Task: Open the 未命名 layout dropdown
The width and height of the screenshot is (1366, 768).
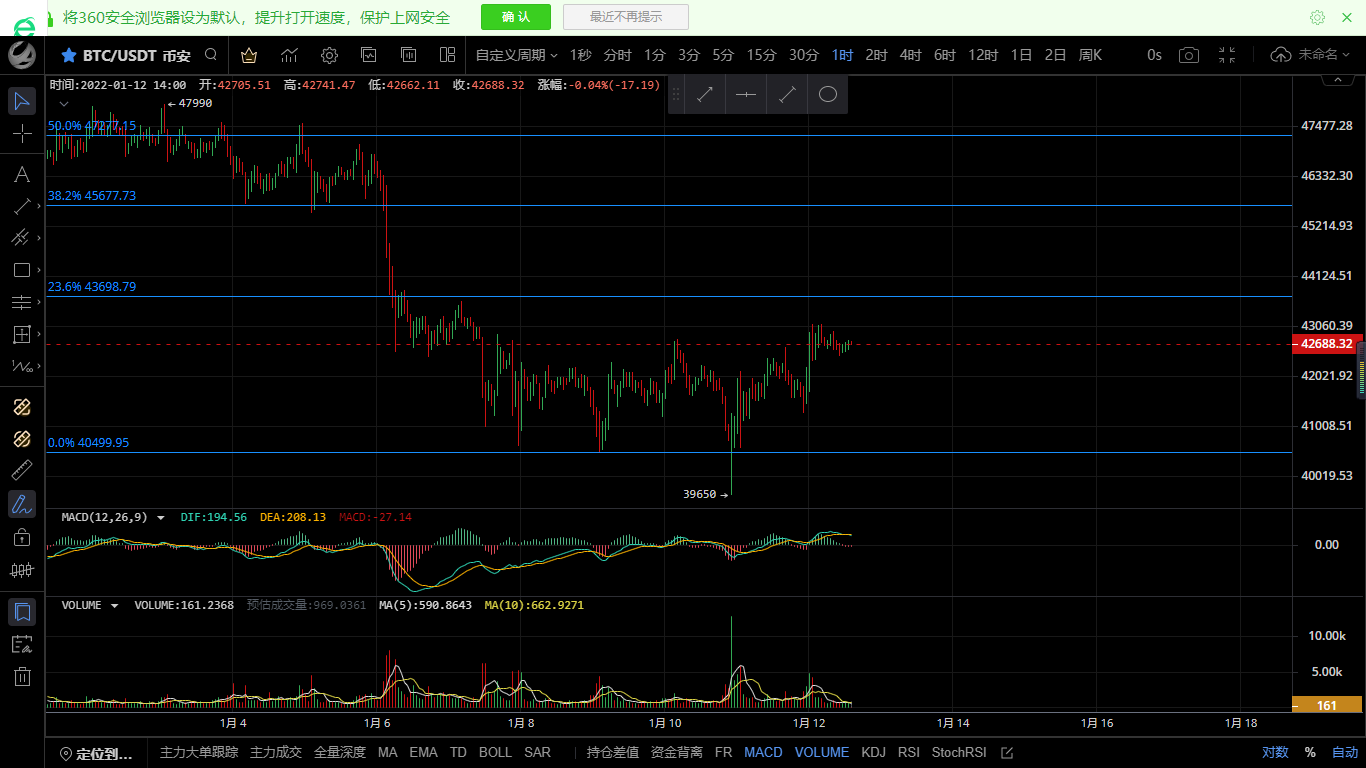Action: tap(1324, 55)
